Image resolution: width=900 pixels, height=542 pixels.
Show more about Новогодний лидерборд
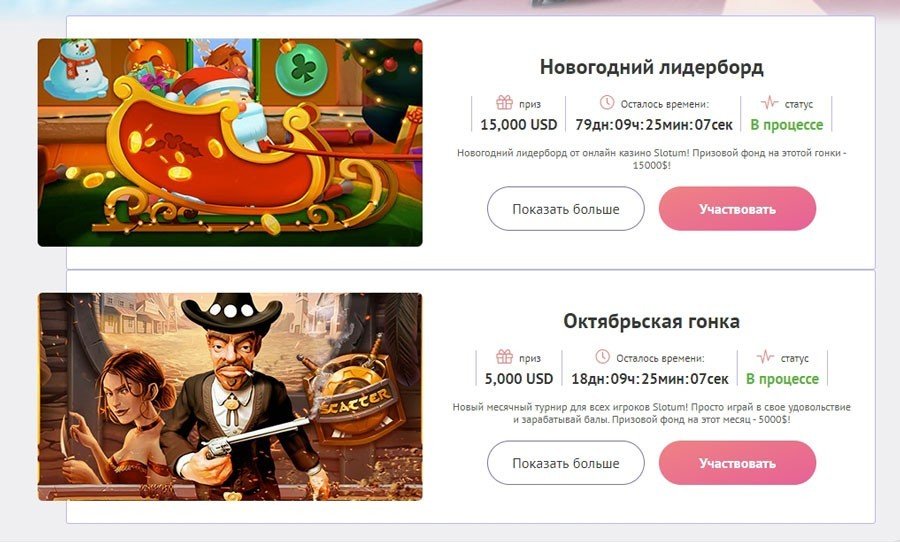565,209
